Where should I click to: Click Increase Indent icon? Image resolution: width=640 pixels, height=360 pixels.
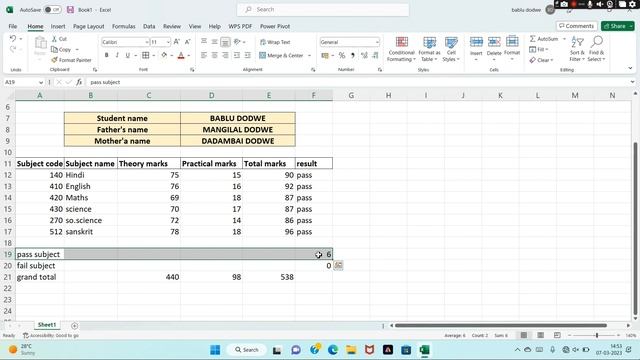click(247, 55)
